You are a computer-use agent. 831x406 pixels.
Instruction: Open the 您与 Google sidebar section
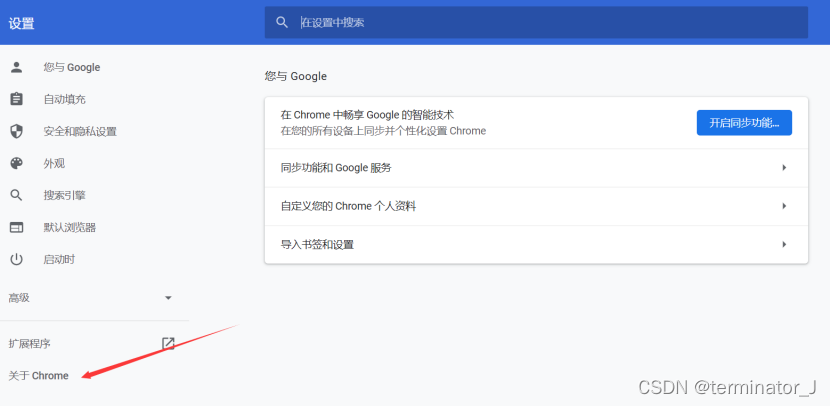72,67
